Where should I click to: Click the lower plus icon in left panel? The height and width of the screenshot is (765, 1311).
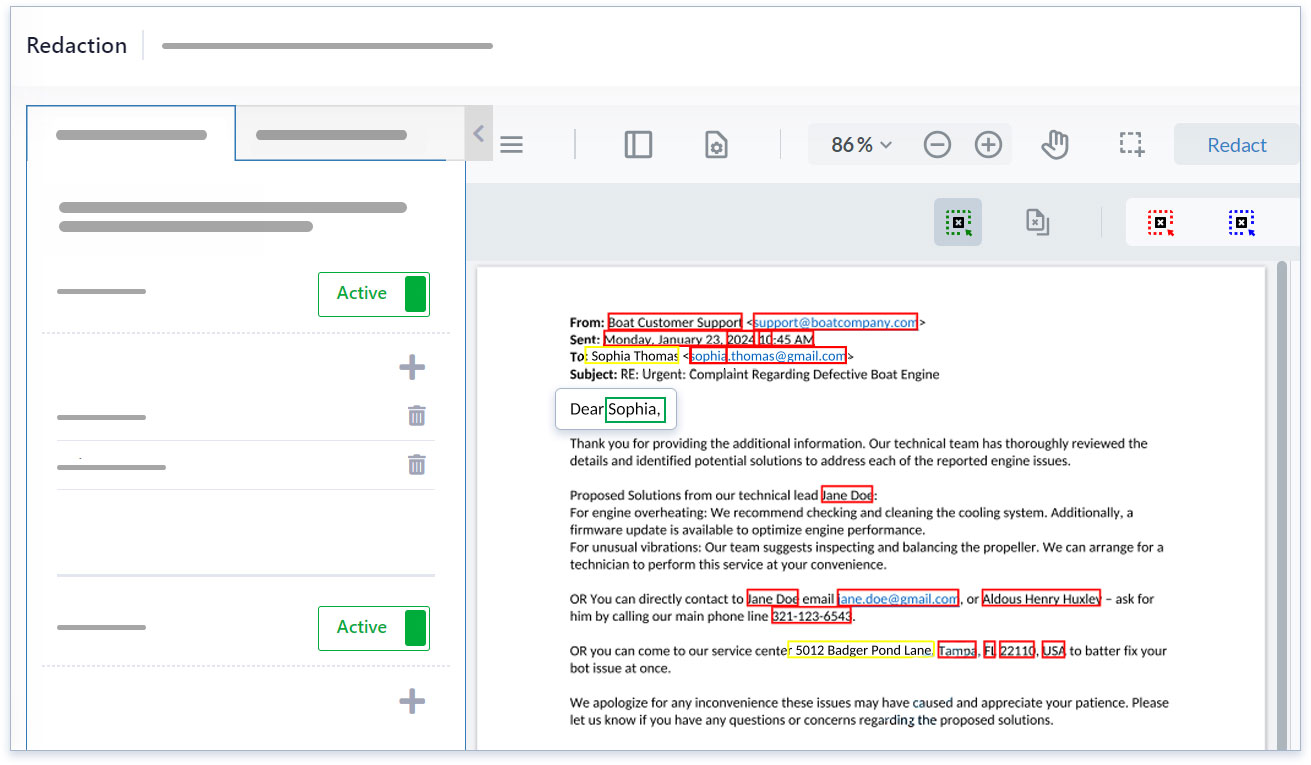[412, 701]
